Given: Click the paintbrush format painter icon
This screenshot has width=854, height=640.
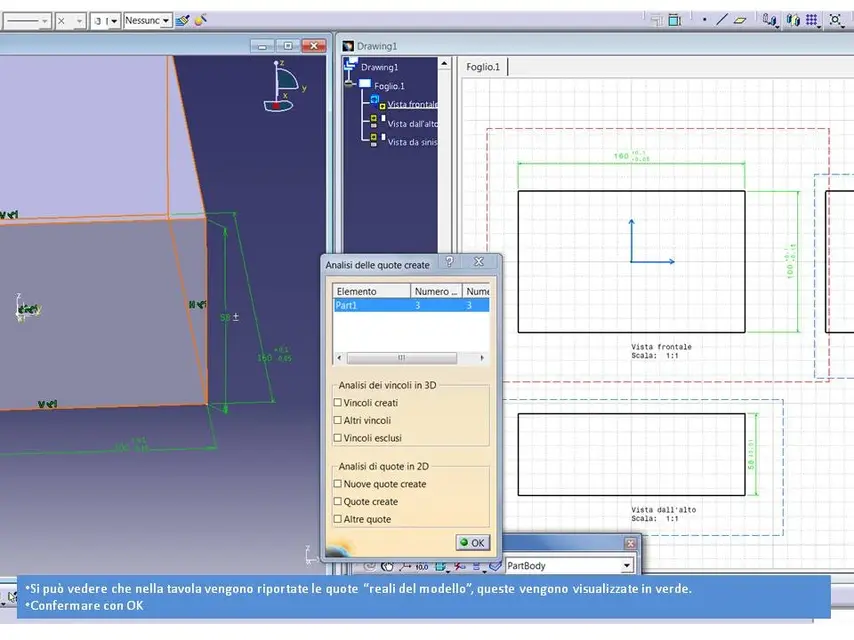Looking at the screenshot, I should (183, 21).
